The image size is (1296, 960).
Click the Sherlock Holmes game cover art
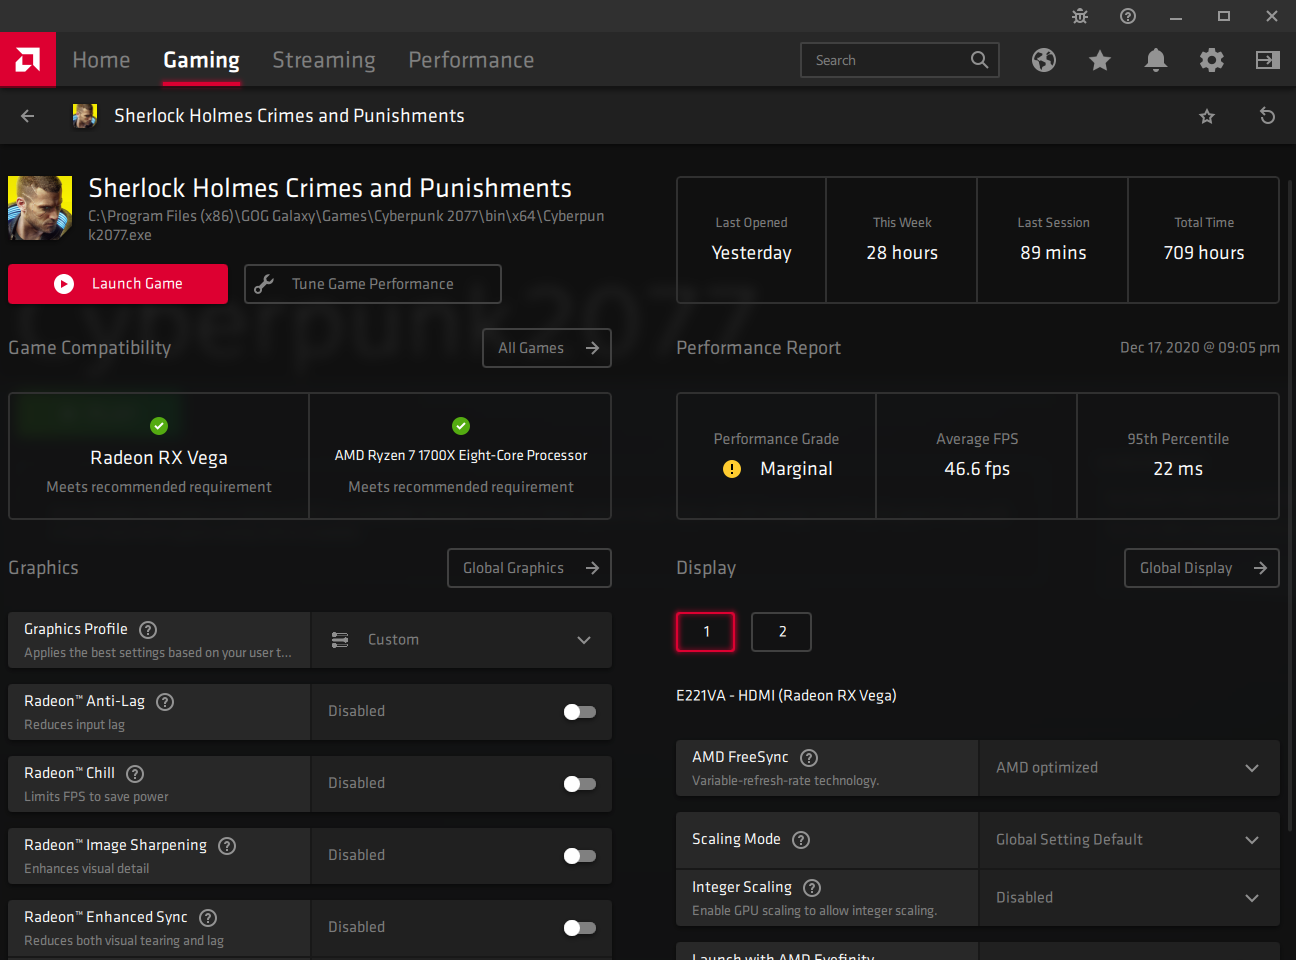pyautogui.click(x=40, y=208)
